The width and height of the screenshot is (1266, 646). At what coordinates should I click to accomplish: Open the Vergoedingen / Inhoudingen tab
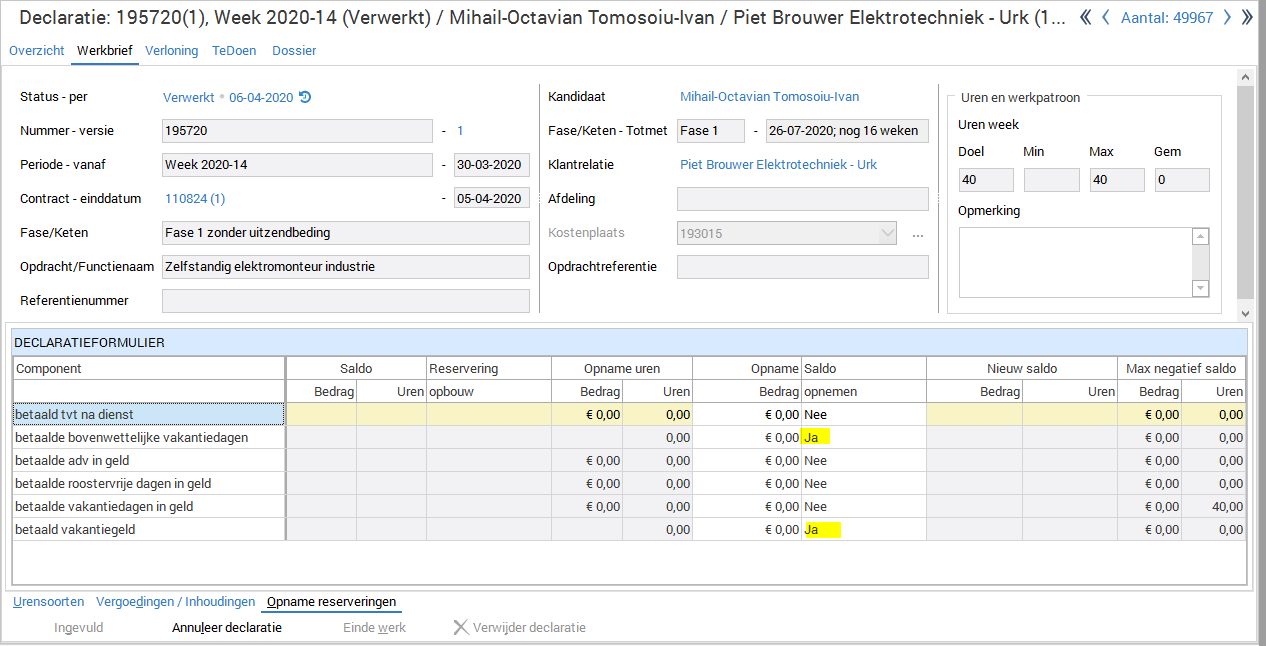pyautogui.click(x=176, y=602)
